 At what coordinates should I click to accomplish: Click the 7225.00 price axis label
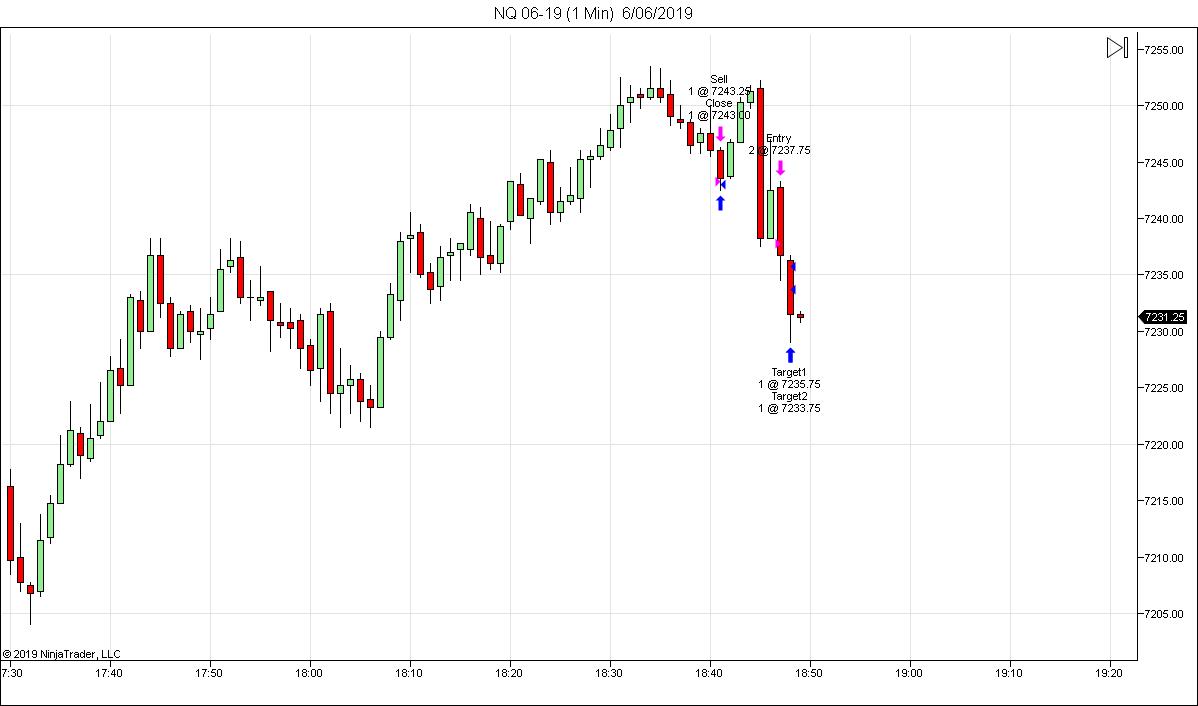(x=1163, y=388)
